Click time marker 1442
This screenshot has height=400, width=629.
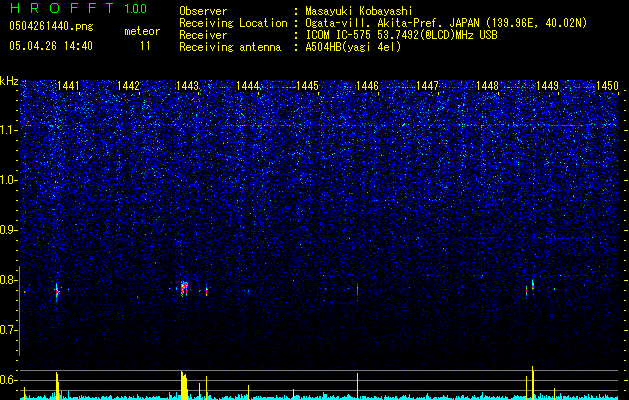128,86
